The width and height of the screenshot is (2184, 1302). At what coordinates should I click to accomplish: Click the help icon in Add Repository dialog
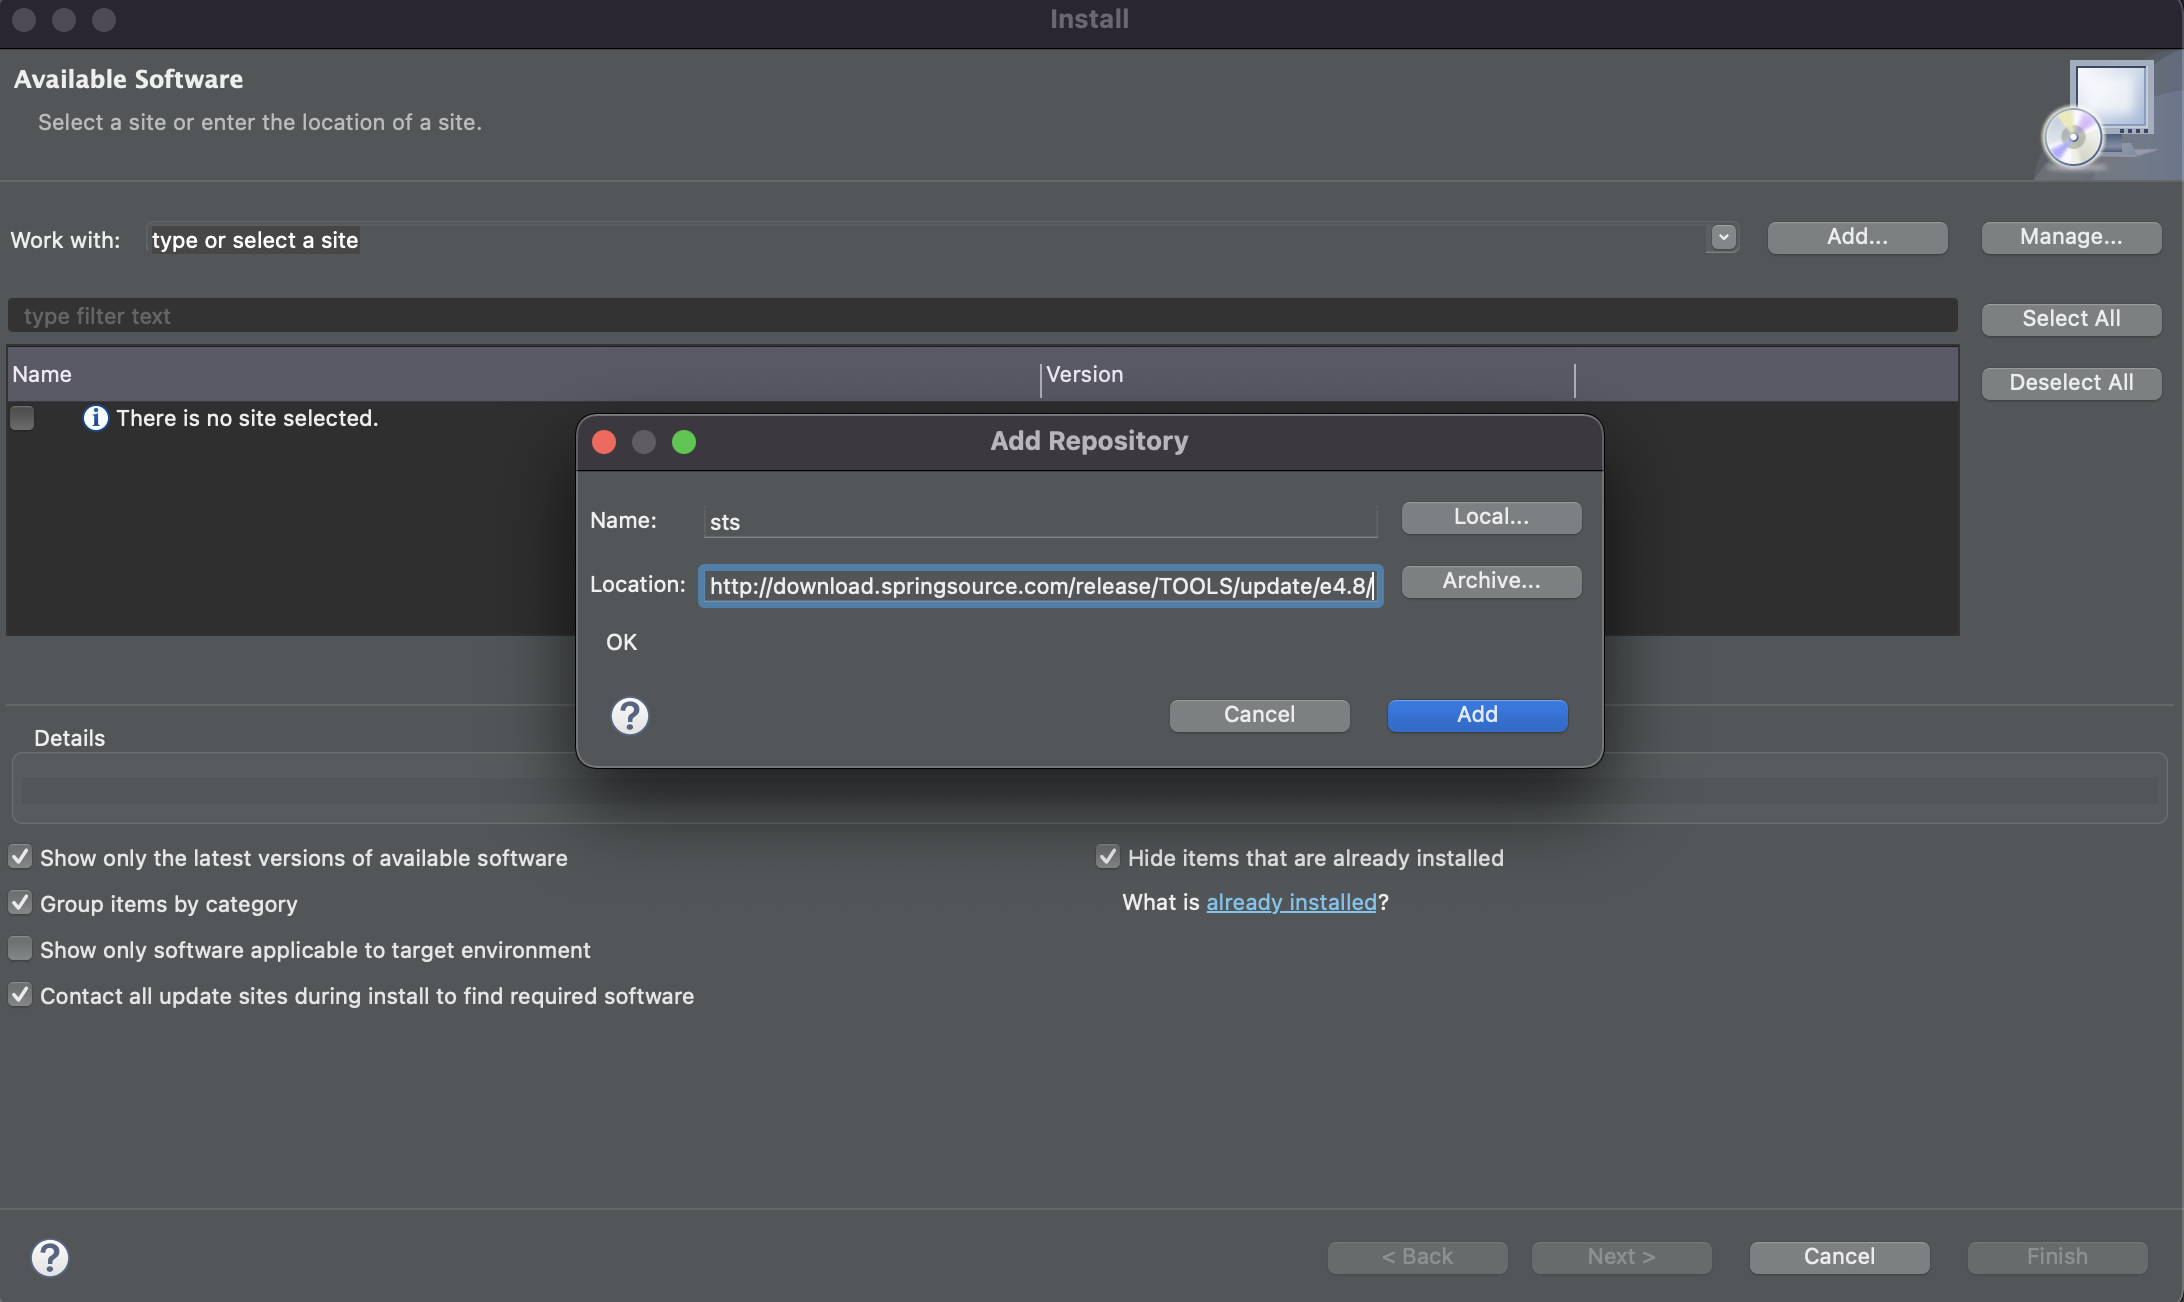pos(629,716)
